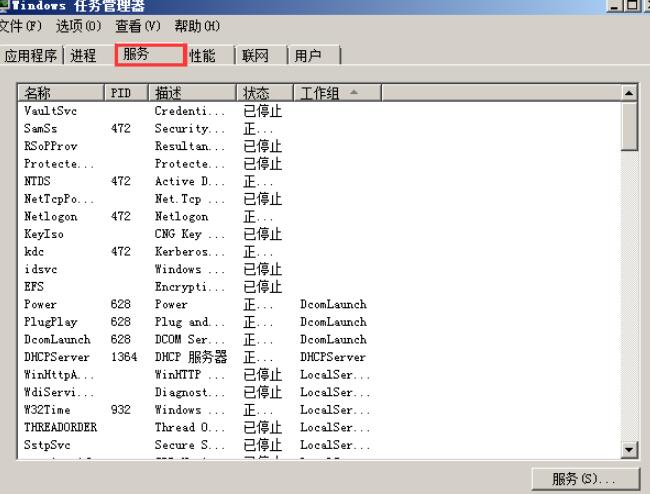Screen dimensions: 650x494
Task: Select the 服务 tab
Action: [151, 55]
